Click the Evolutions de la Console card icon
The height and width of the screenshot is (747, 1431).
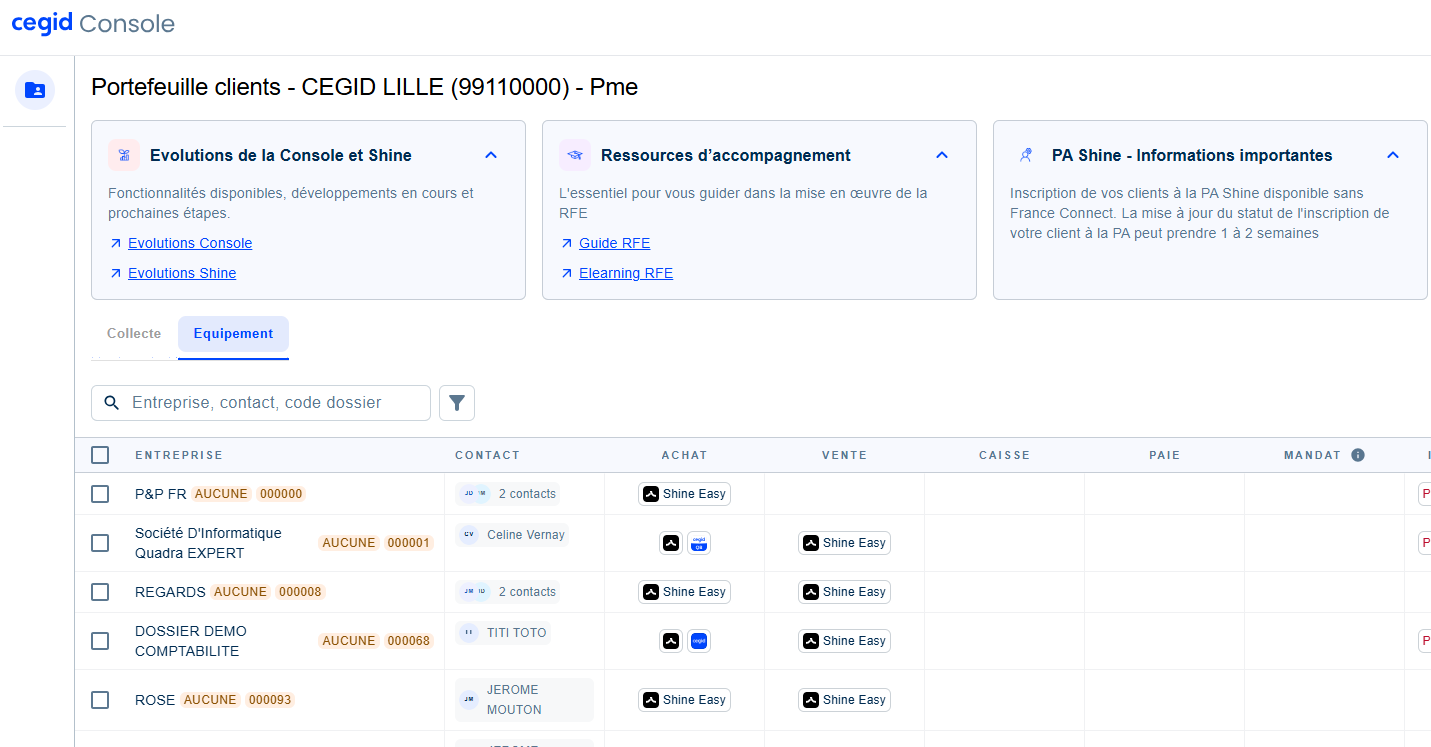tap(124, 155)
